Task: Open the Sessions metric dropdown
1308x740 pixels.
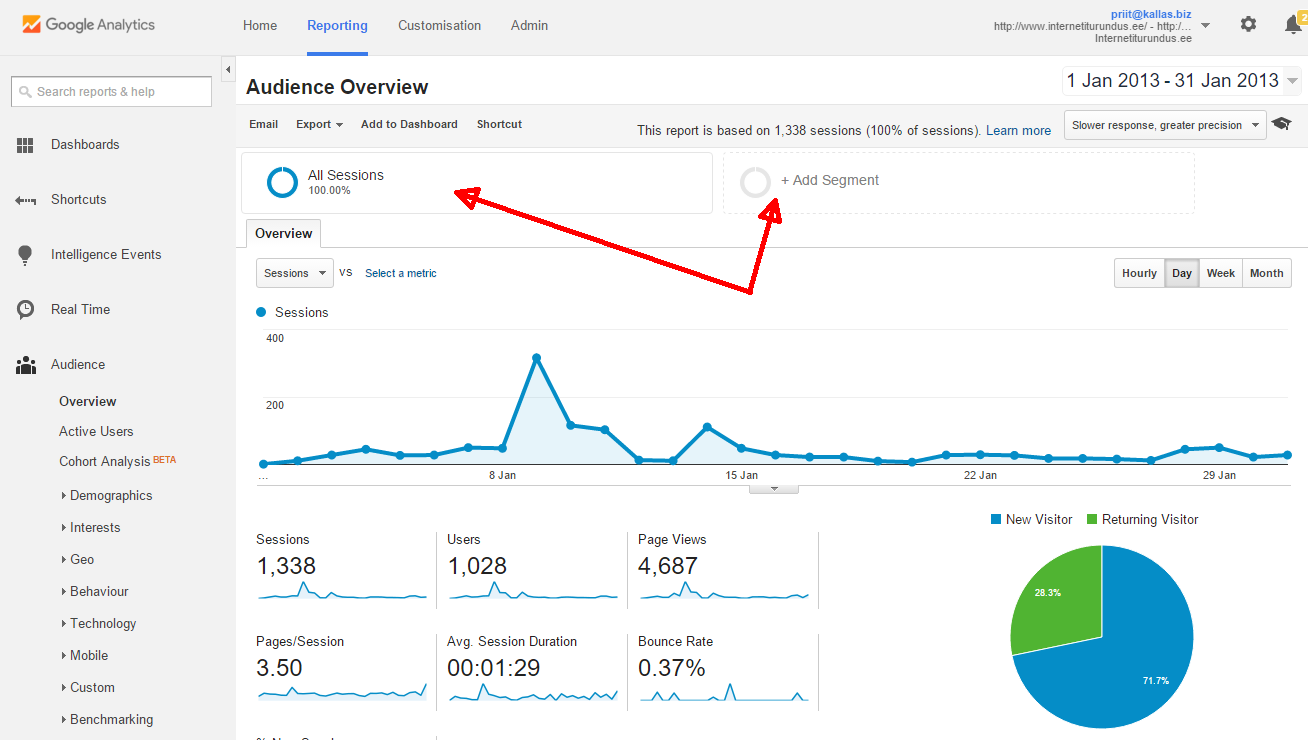Action: pyautogui.click(x=294, y=273)
